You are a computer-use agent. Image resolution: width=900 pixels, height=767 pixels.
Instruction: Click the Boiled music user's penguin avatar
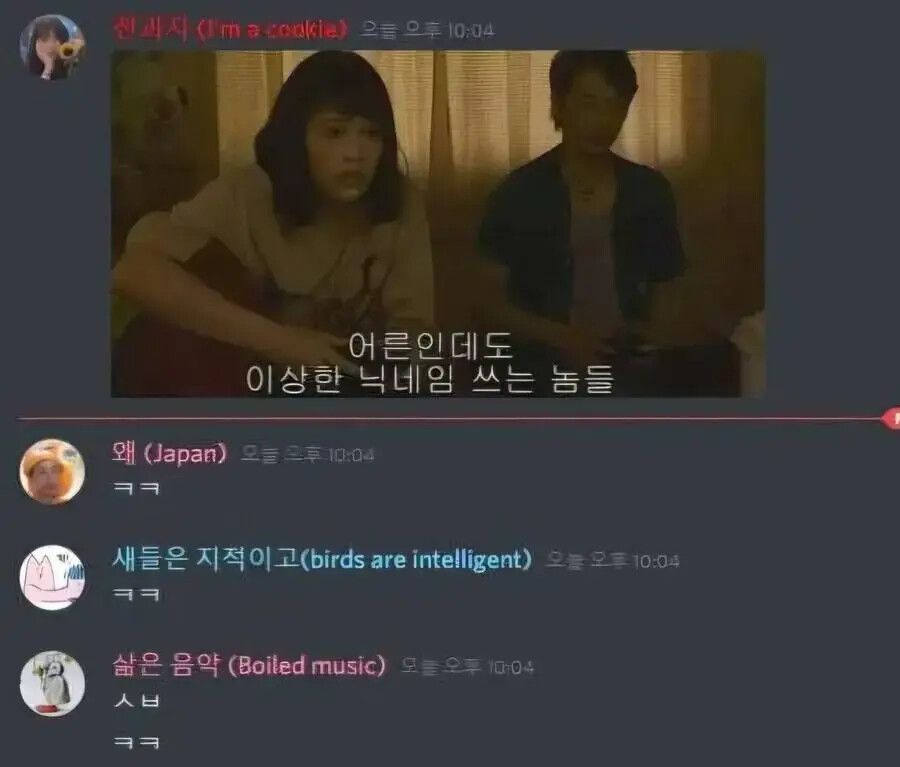(x=52, y=683)
